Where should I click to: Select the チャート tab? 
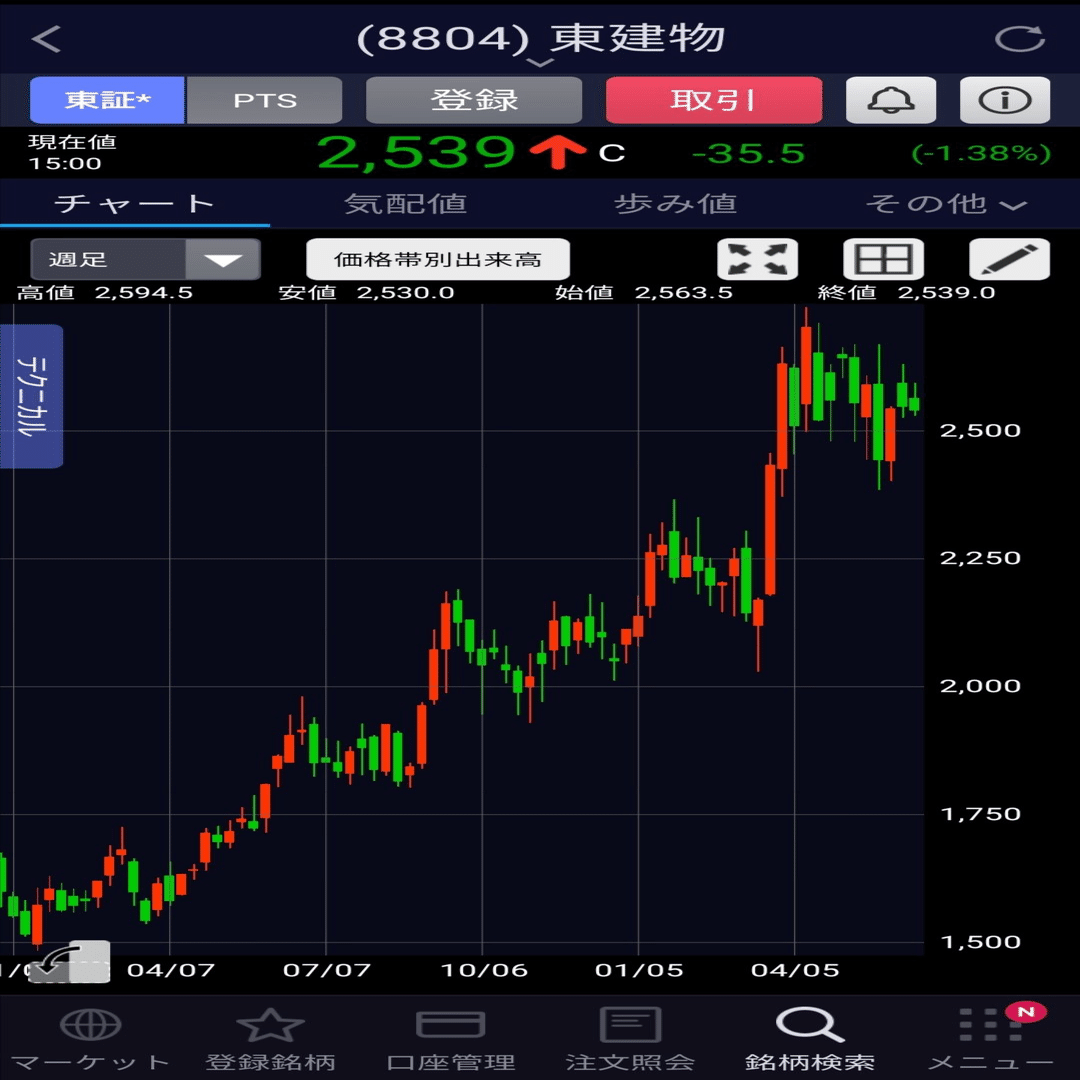pos(135,204)
